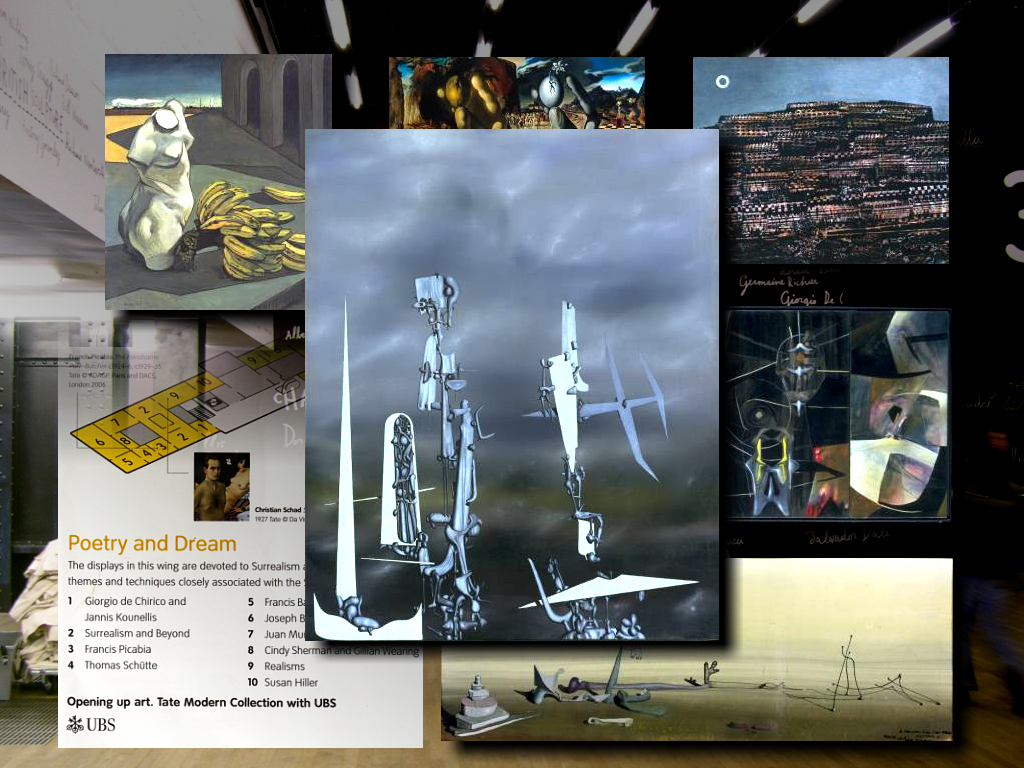Select room 5 on the floor plan
Viewport: 1024px width, 768px height.
(x=129, y=462)
